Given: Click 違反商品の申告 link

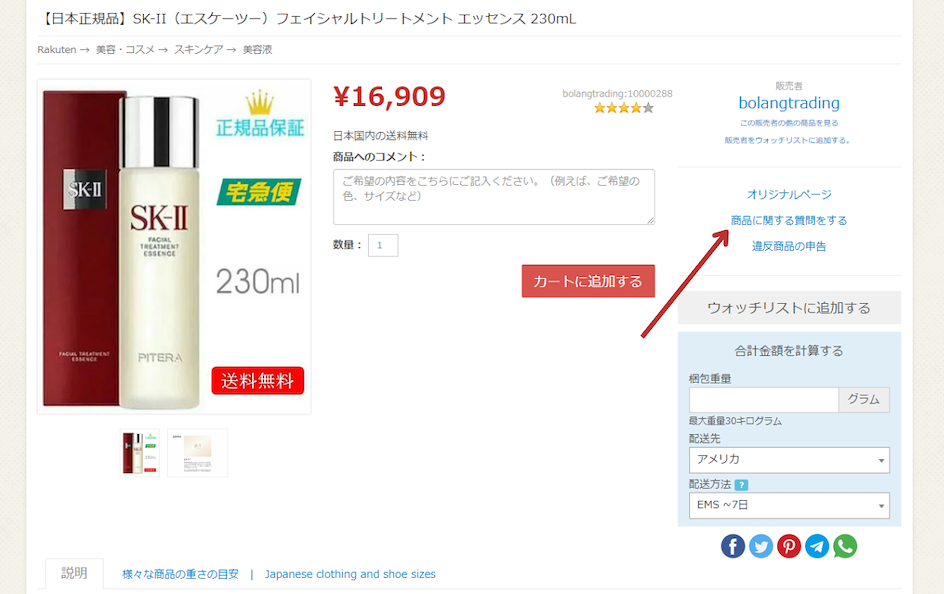Looking at the screenshot, I should click(x=789, y=246).
